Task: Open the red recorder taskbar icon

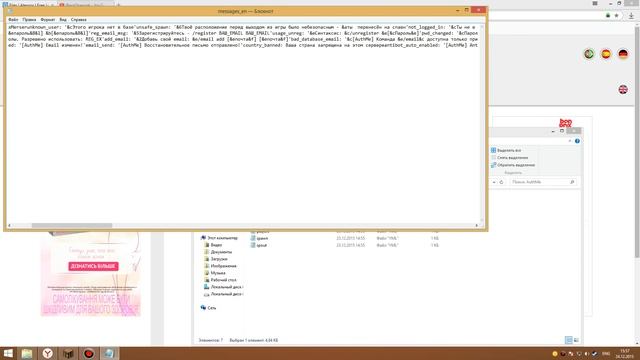Action: coord(89,353)
